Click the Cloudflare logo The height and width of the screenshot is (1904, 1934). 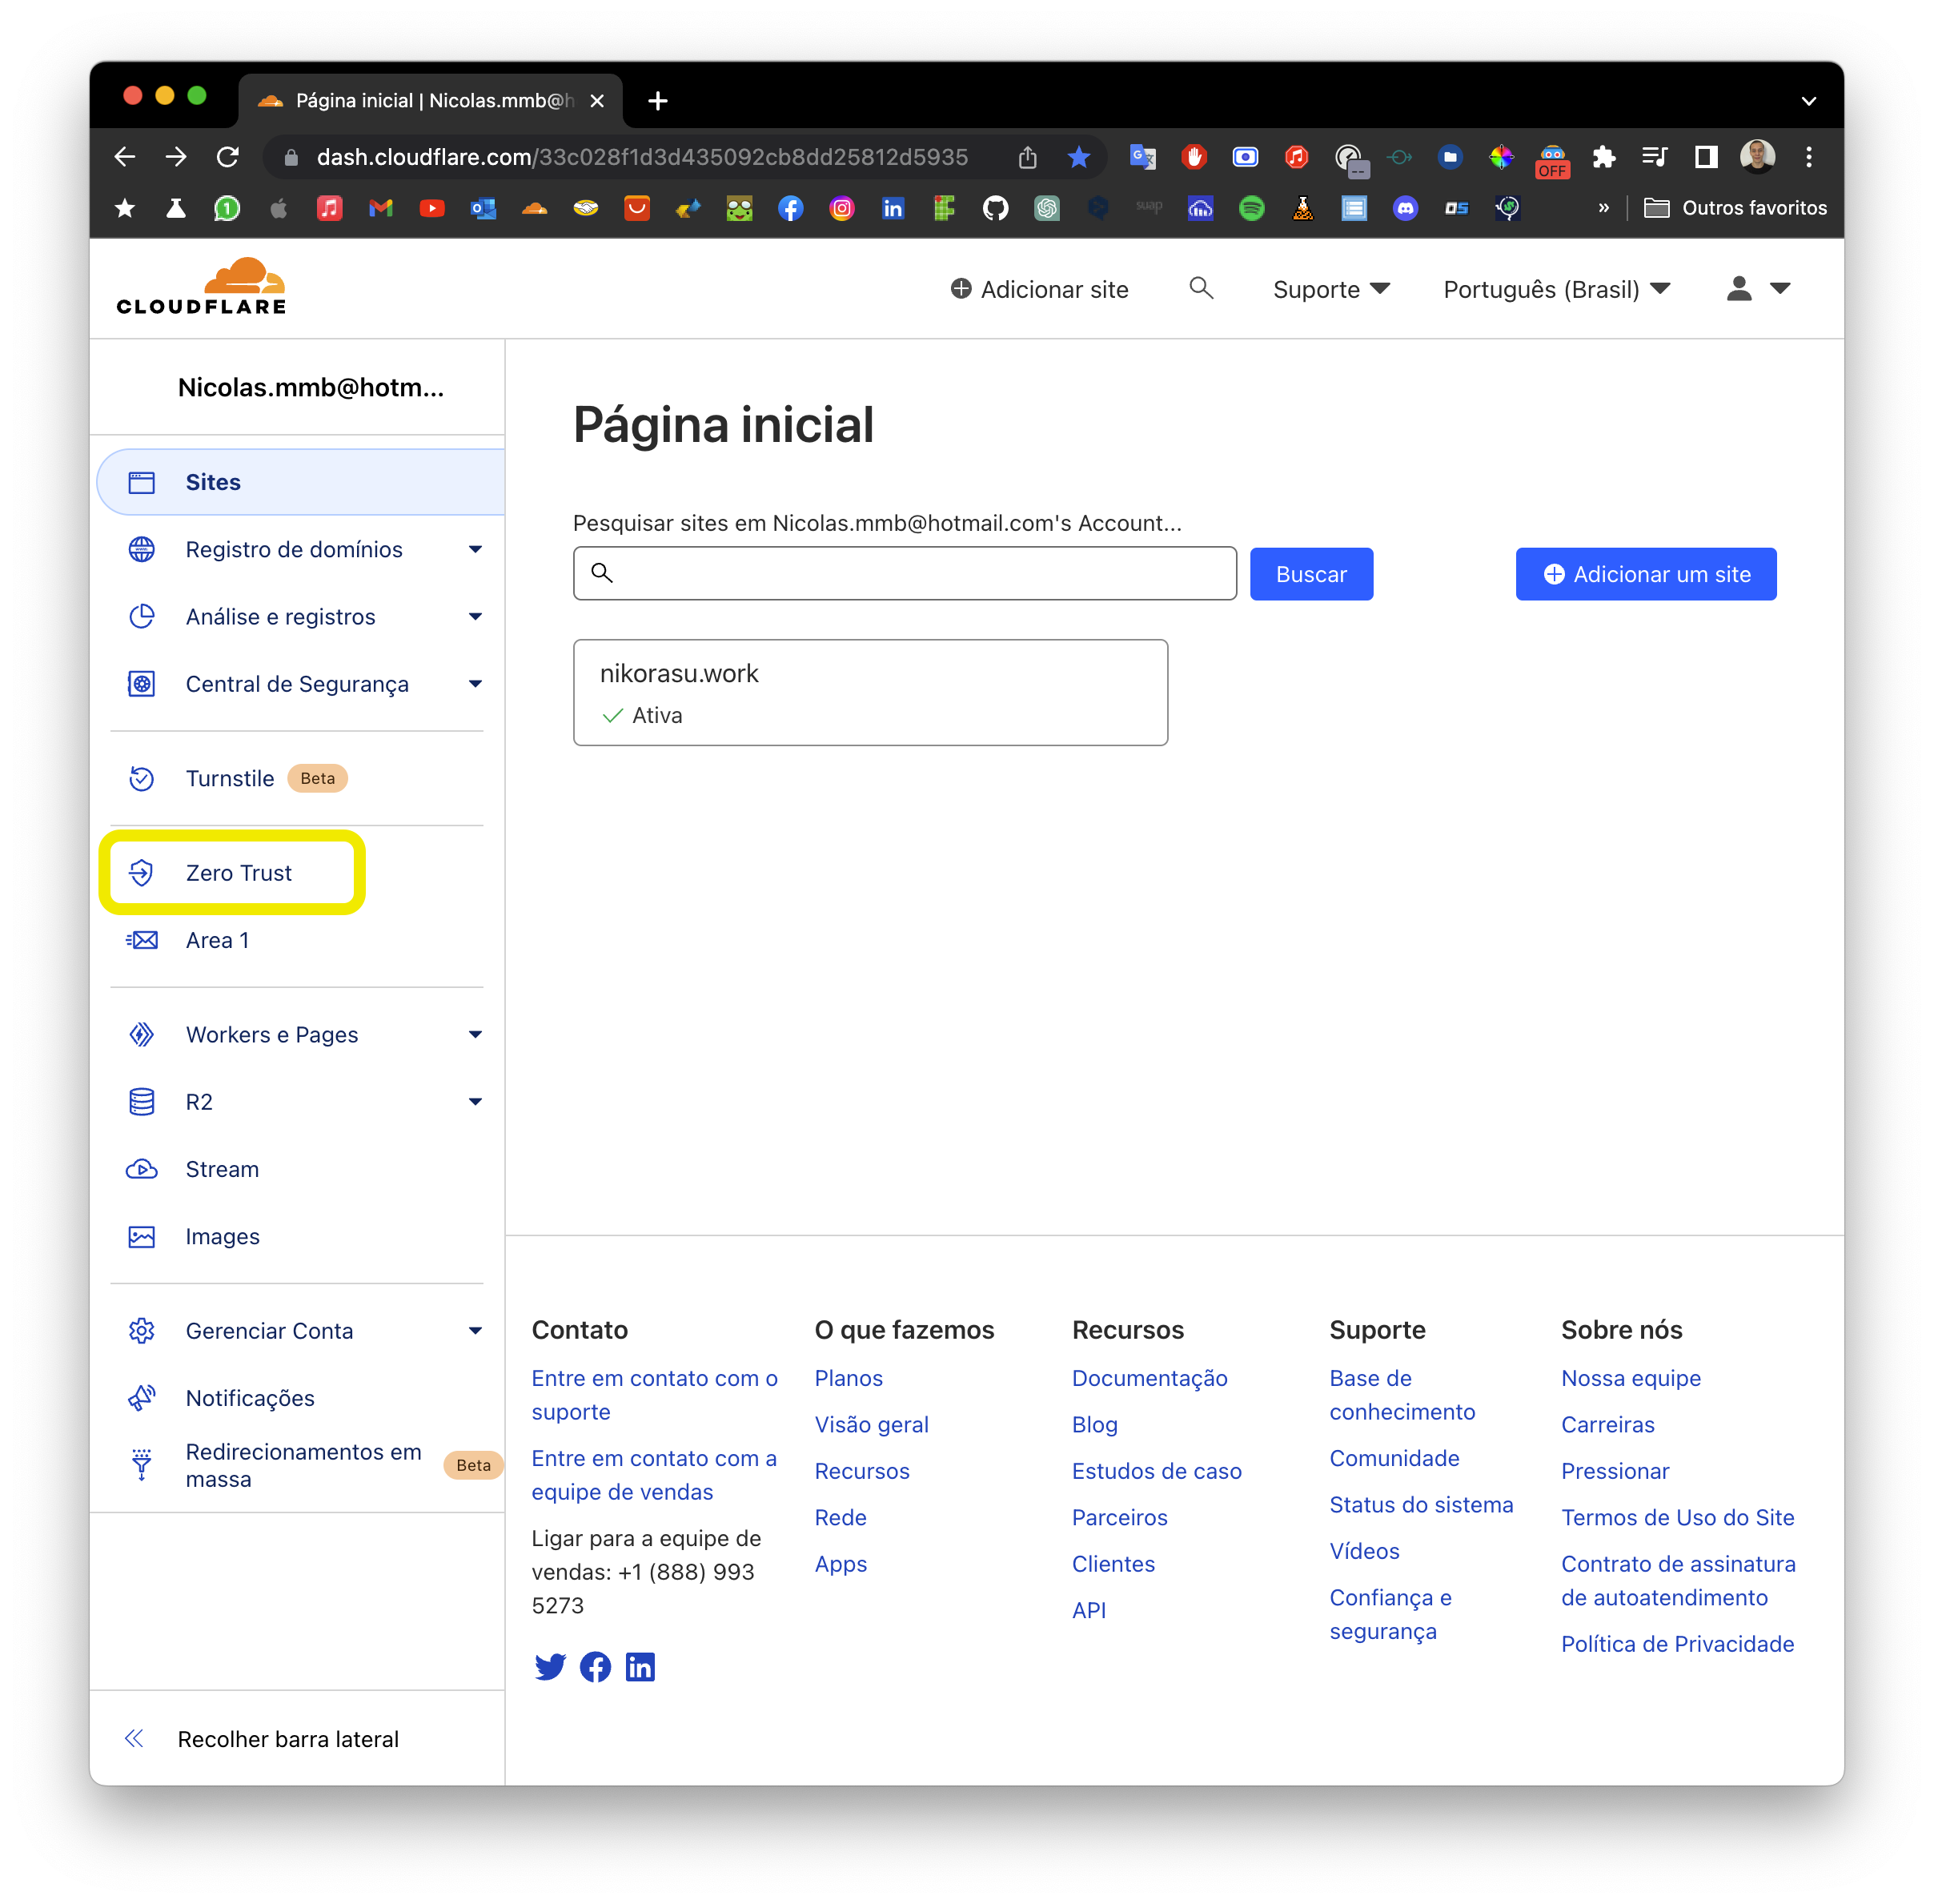201,287
